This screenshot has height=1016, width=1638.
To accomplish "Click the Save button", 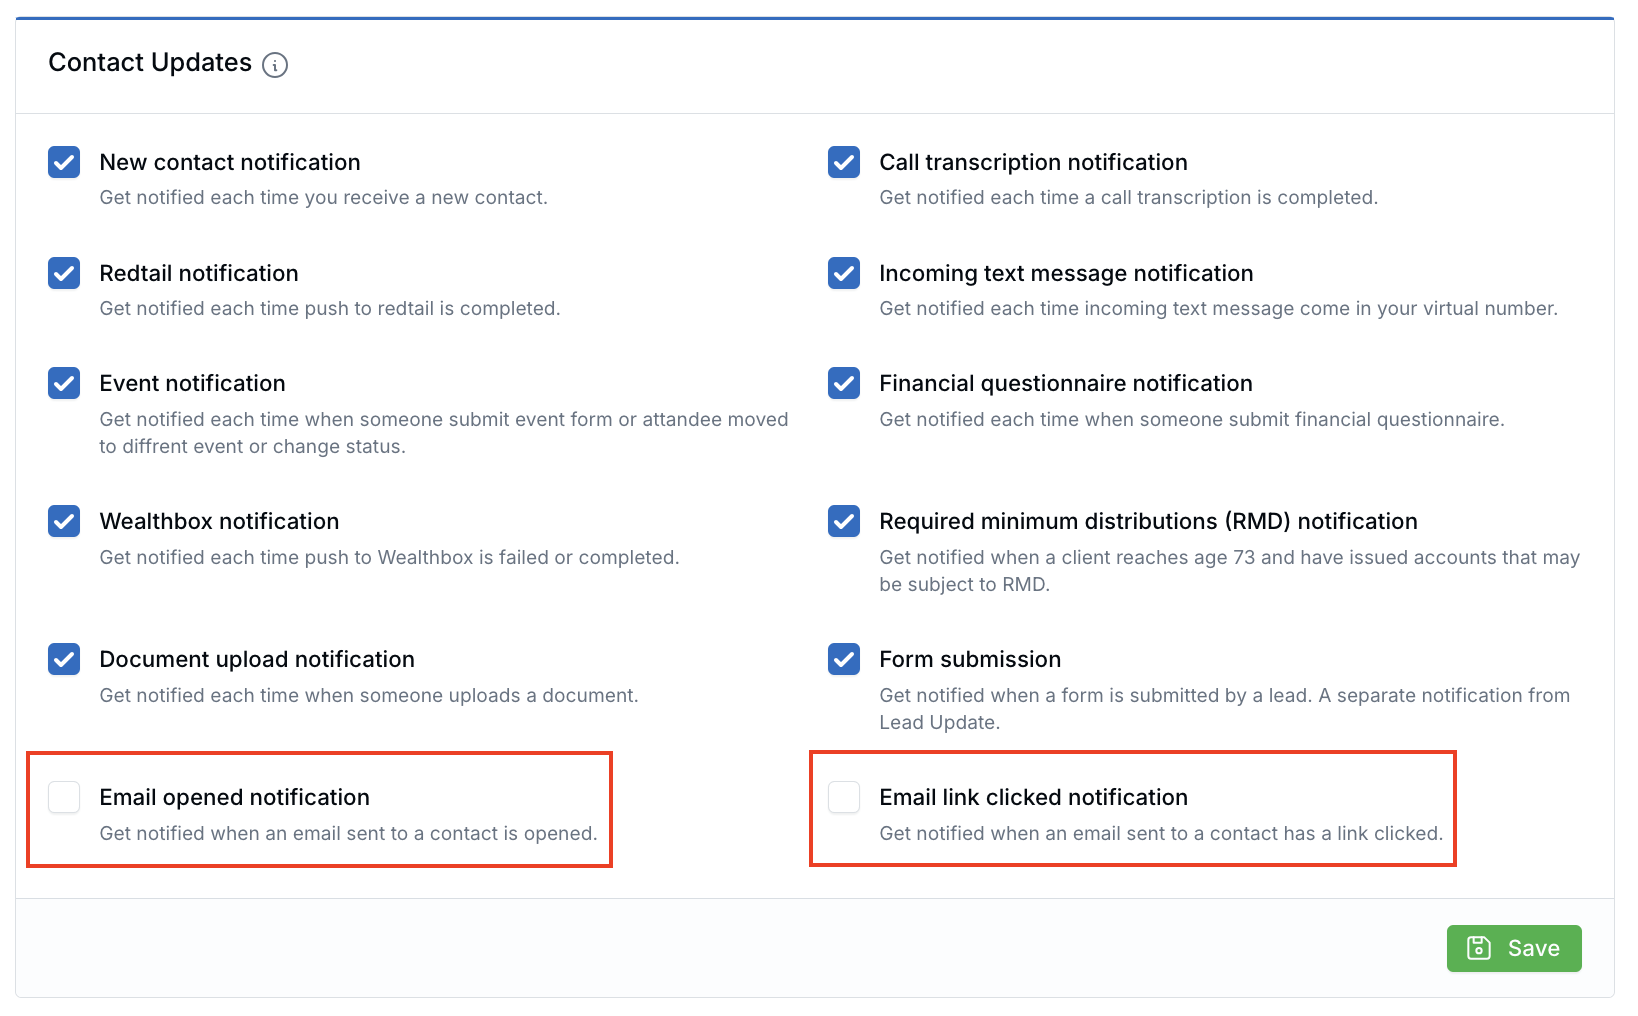I will coord(1514,948).
